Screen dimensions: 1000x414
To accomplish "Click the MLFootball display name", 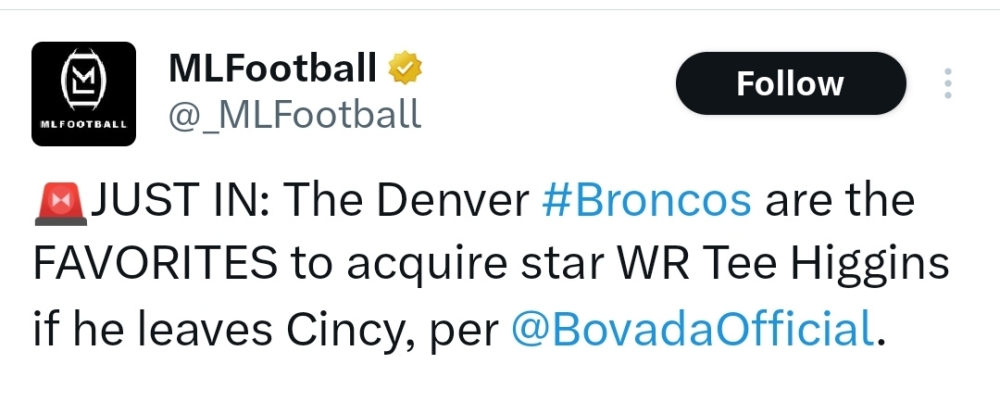I will click(272, 68).
